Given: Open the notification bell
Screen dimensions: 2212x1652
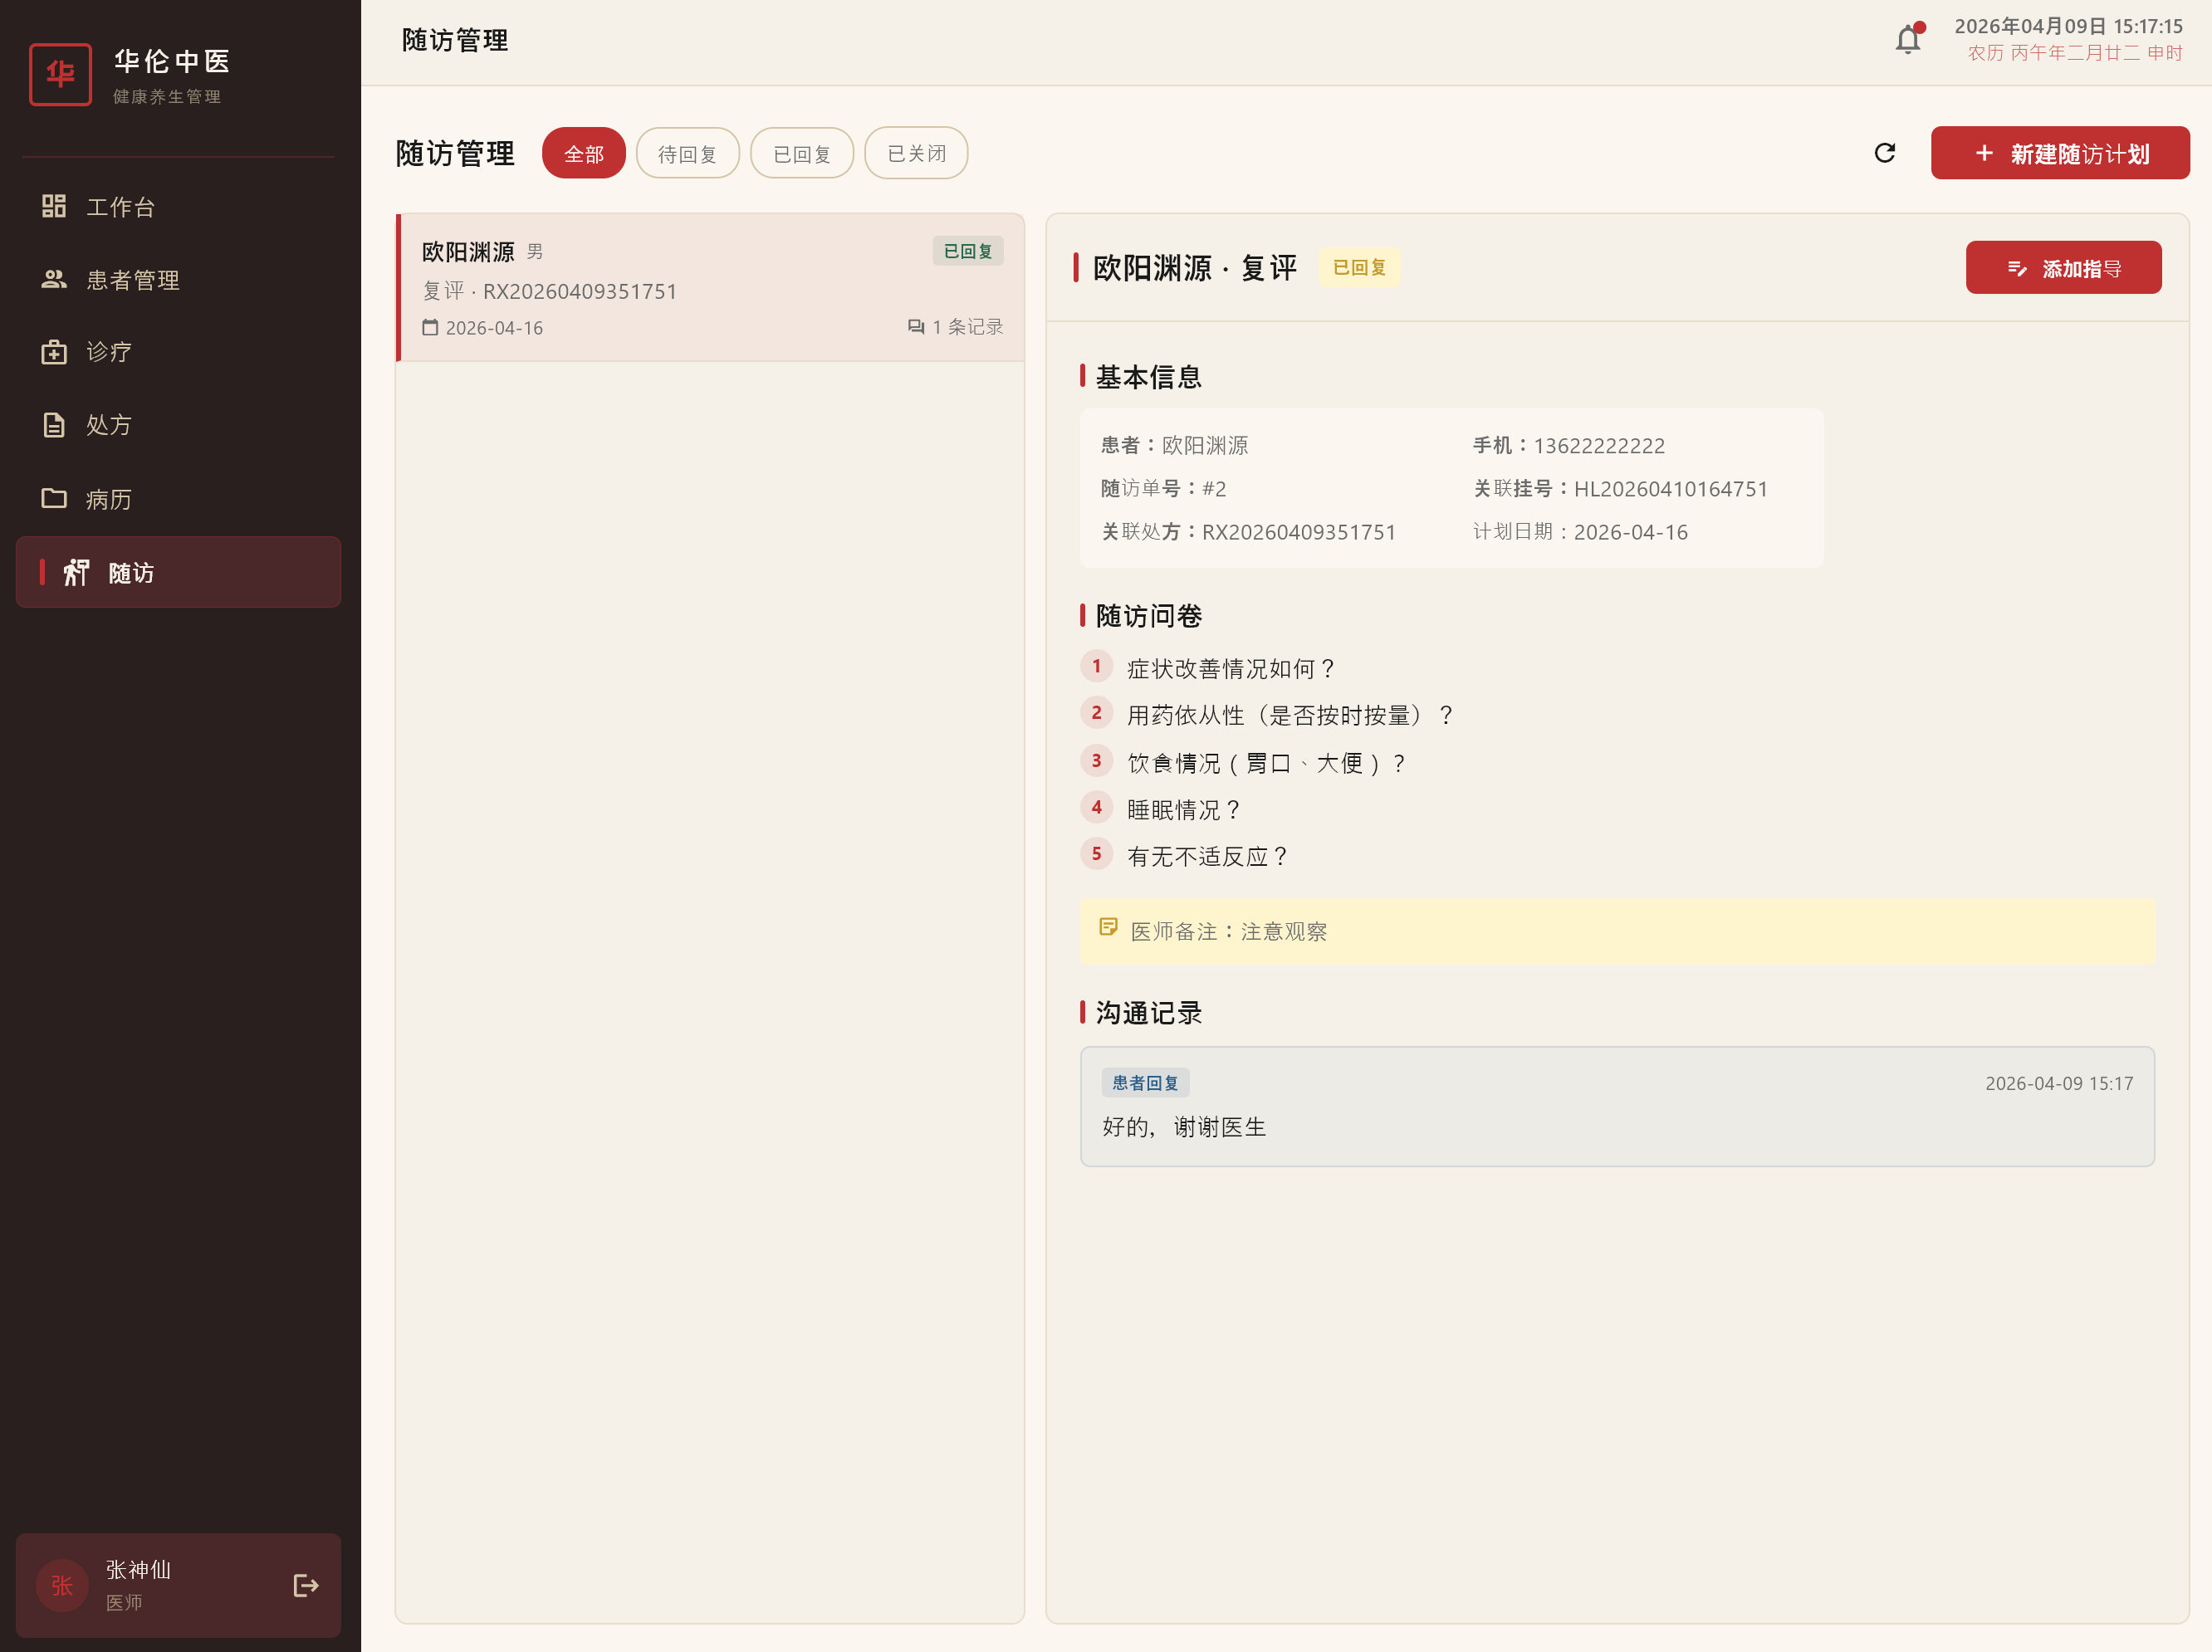Looking at the screenshot, I should (x=1908, y=38).
